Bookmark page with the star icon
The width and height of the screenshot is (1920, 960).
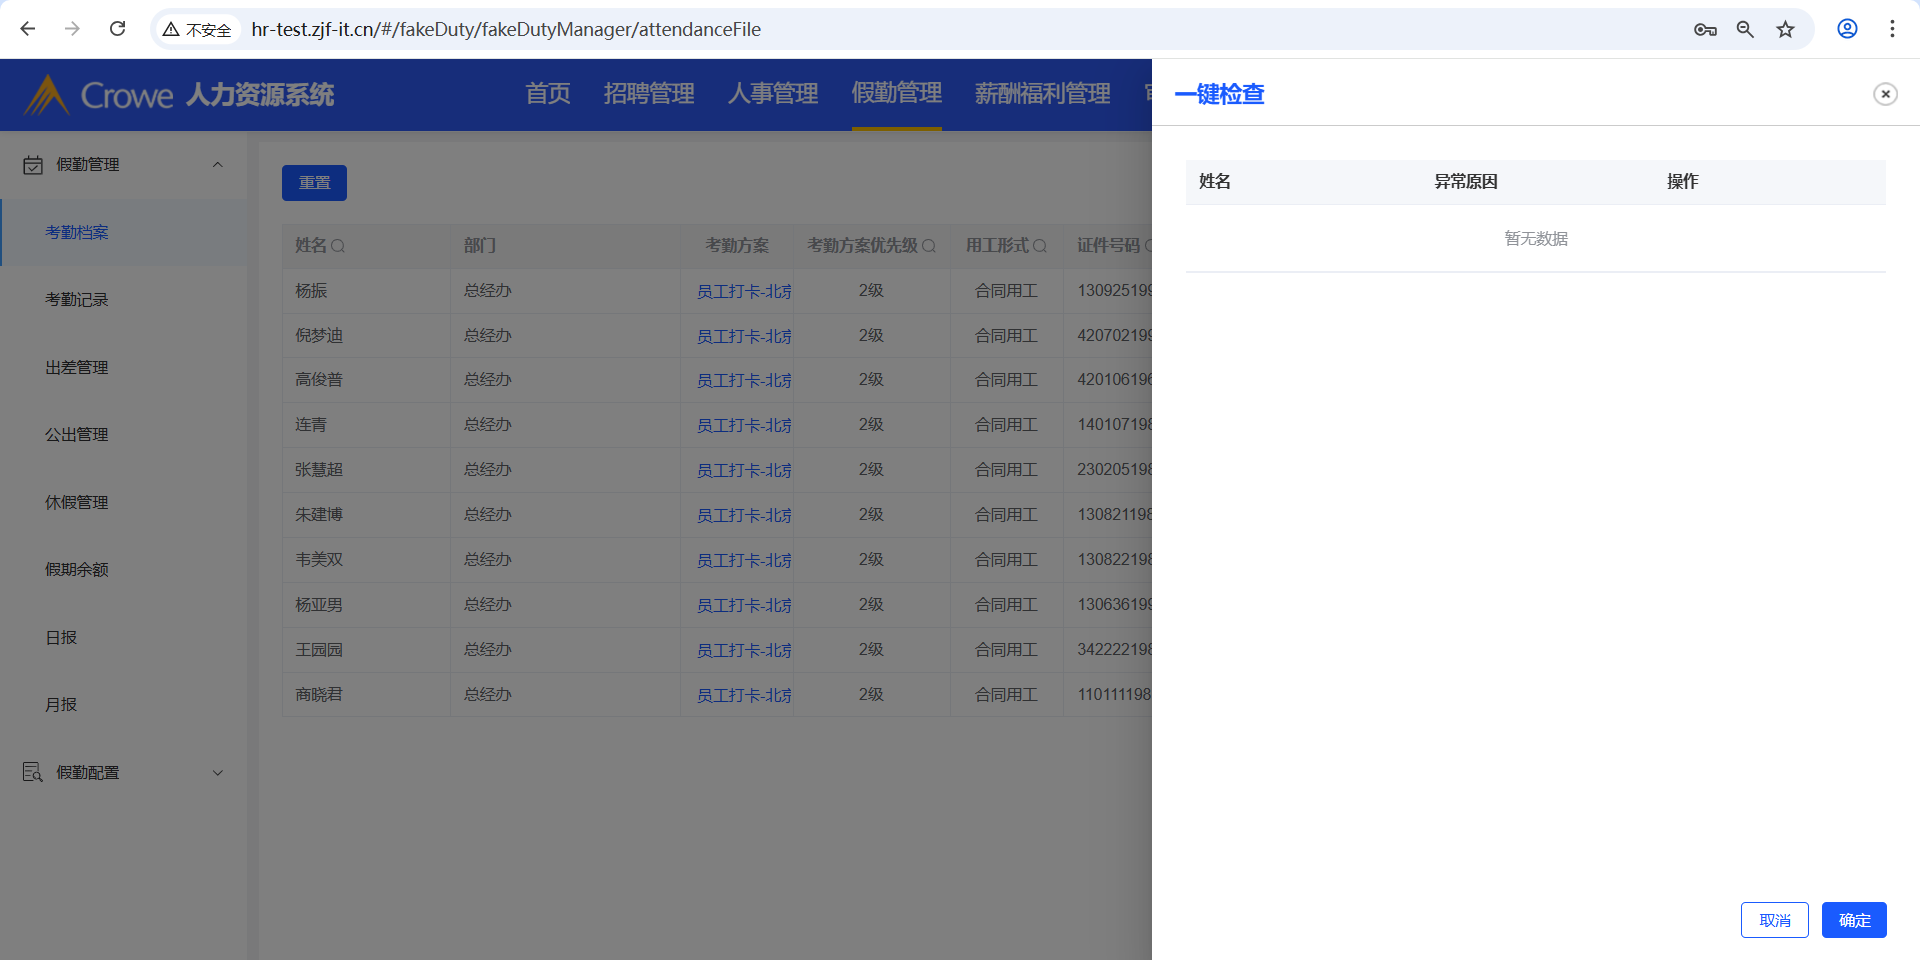click(1785, 29)
